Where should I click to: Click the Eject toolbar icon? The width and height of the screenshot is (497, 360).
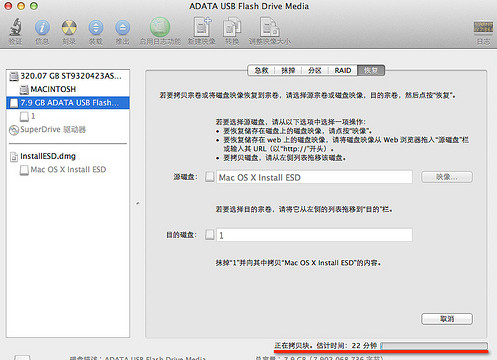[x=122, y=27]
